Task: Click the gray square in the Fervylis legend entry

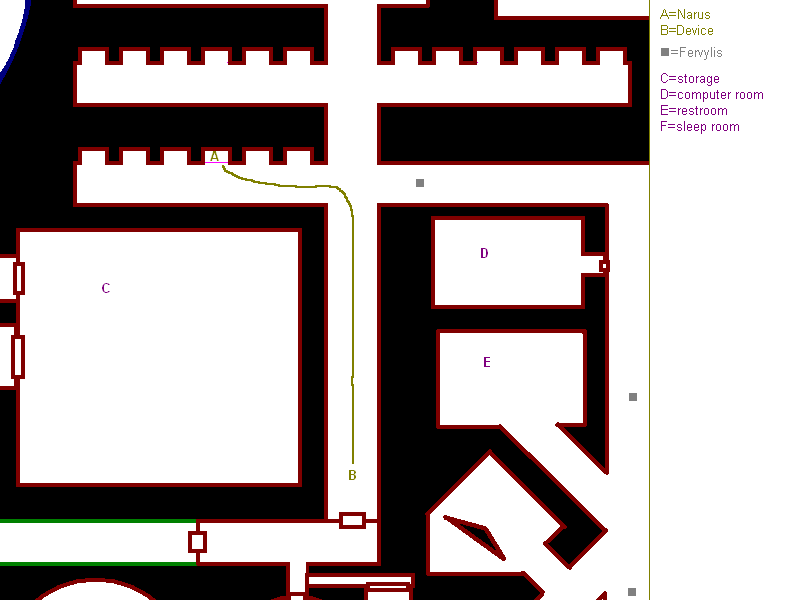Action: point(665,52)
